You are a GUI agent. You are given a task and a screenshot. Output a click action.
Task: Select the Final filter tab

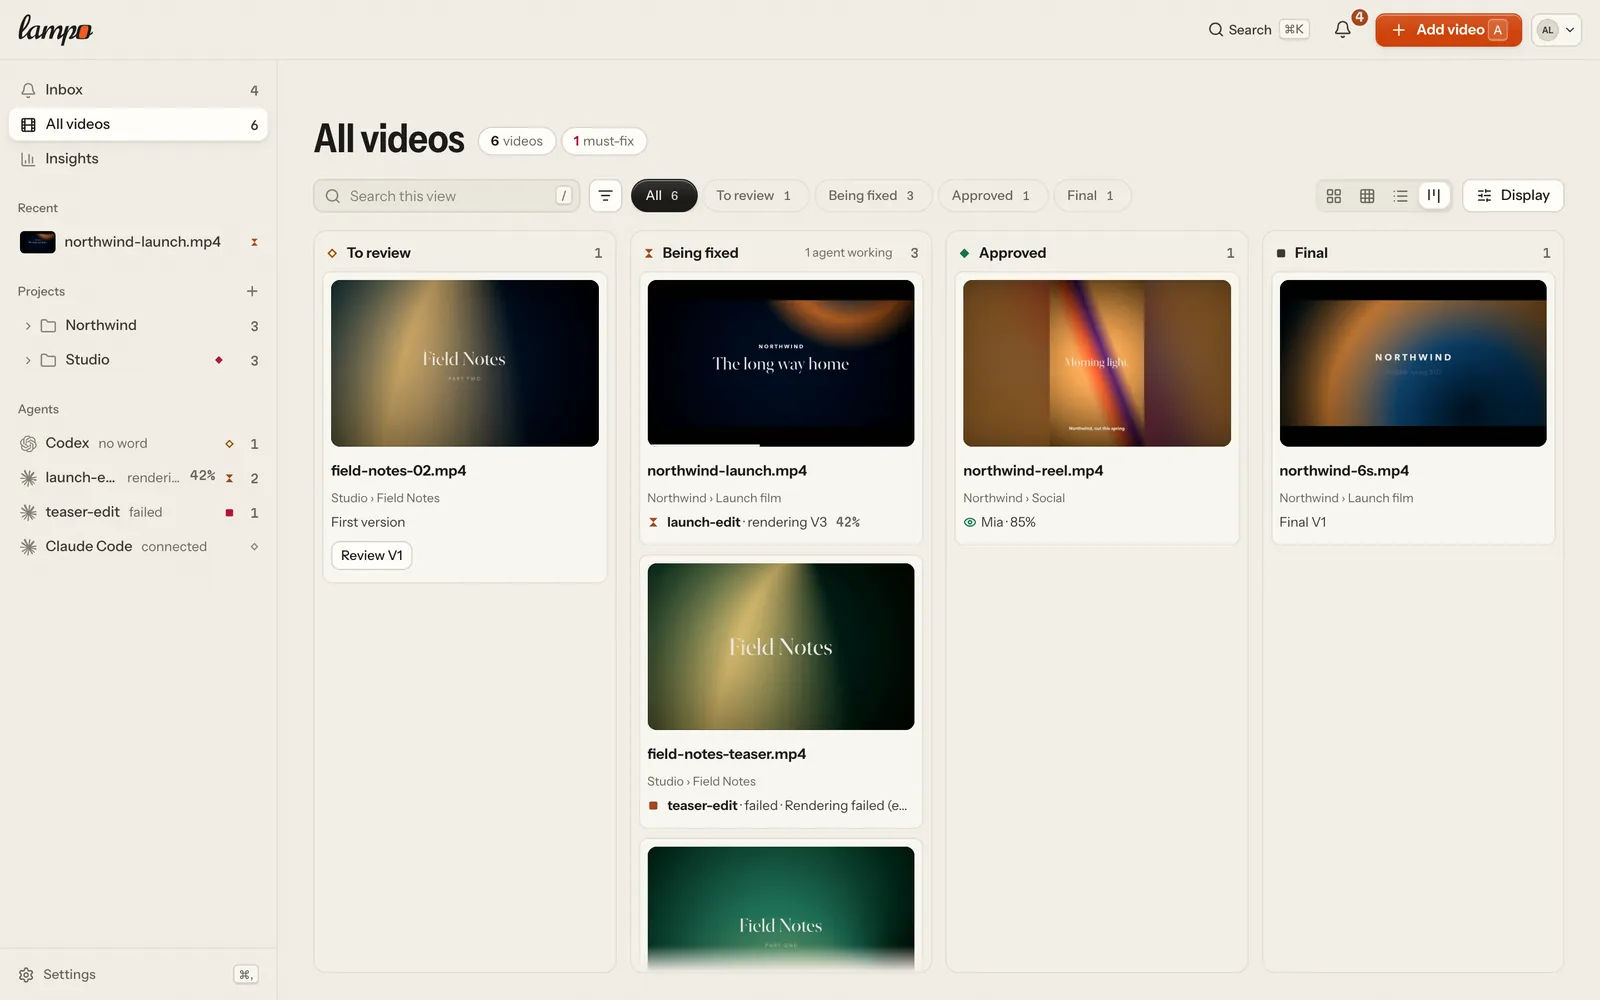pos(1091,196)
